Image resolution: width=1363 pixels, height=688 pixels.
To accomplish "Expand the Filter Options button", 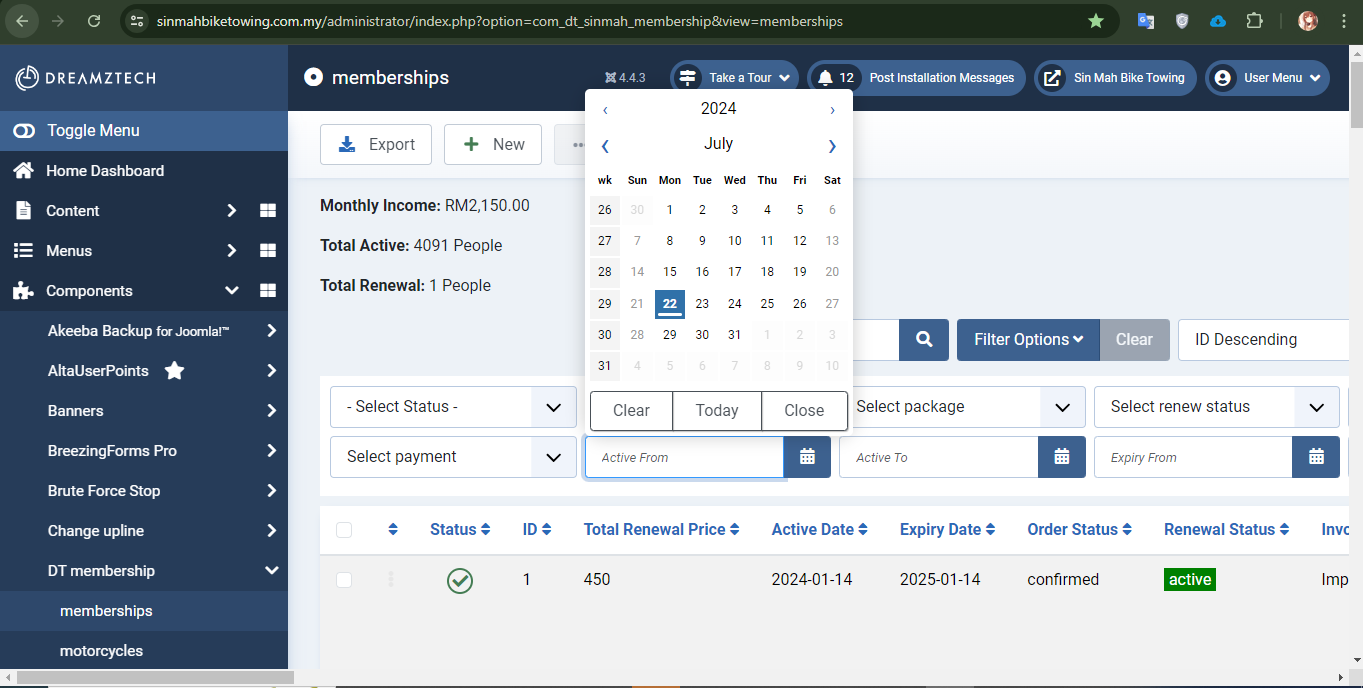I will point(1028,340).
